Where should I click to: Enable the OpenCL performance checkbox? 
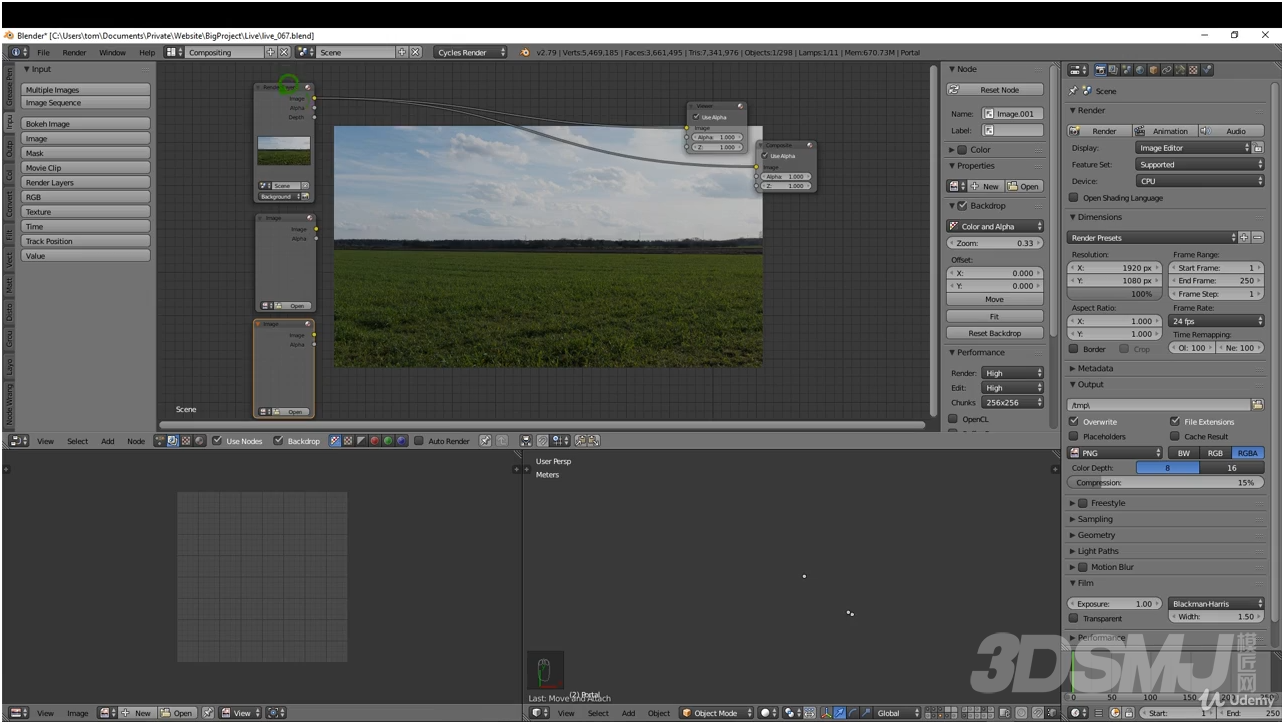[953, 419]
